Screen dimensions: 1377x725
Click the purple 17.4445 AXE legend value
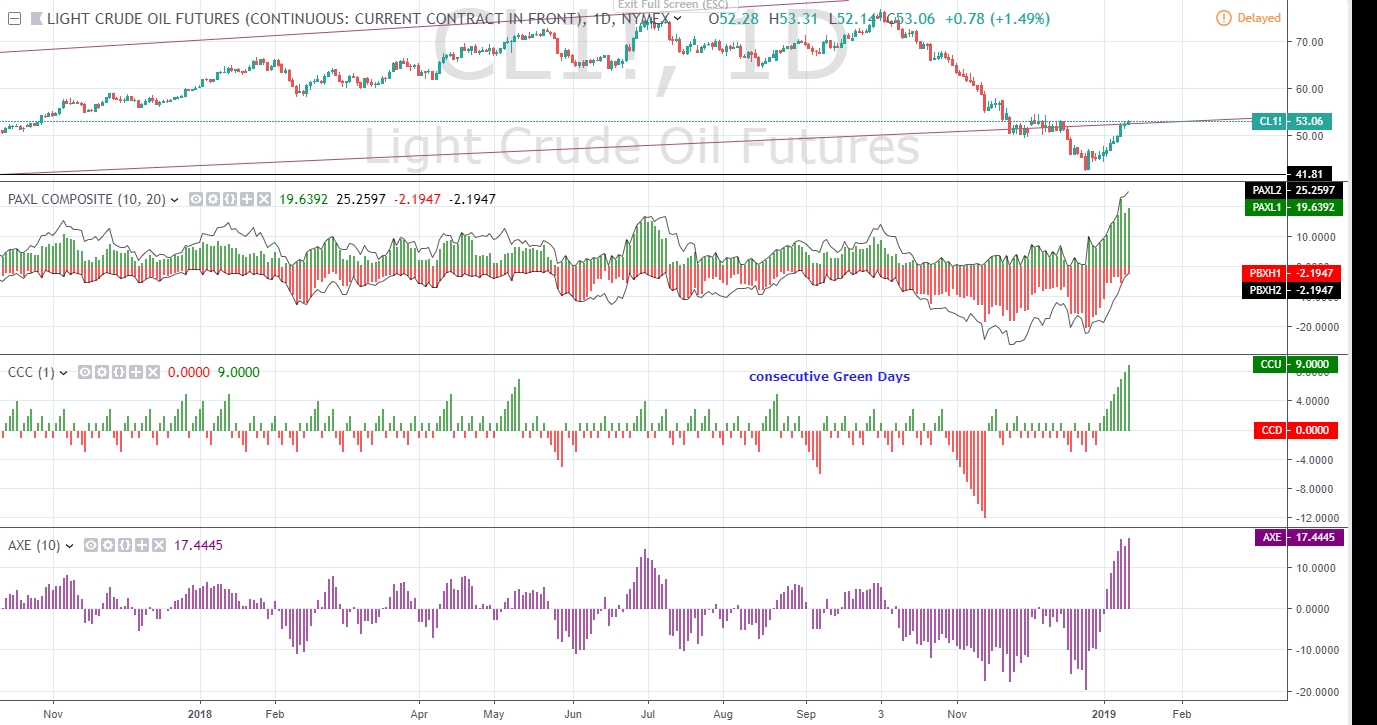click(x=198, y=546)
